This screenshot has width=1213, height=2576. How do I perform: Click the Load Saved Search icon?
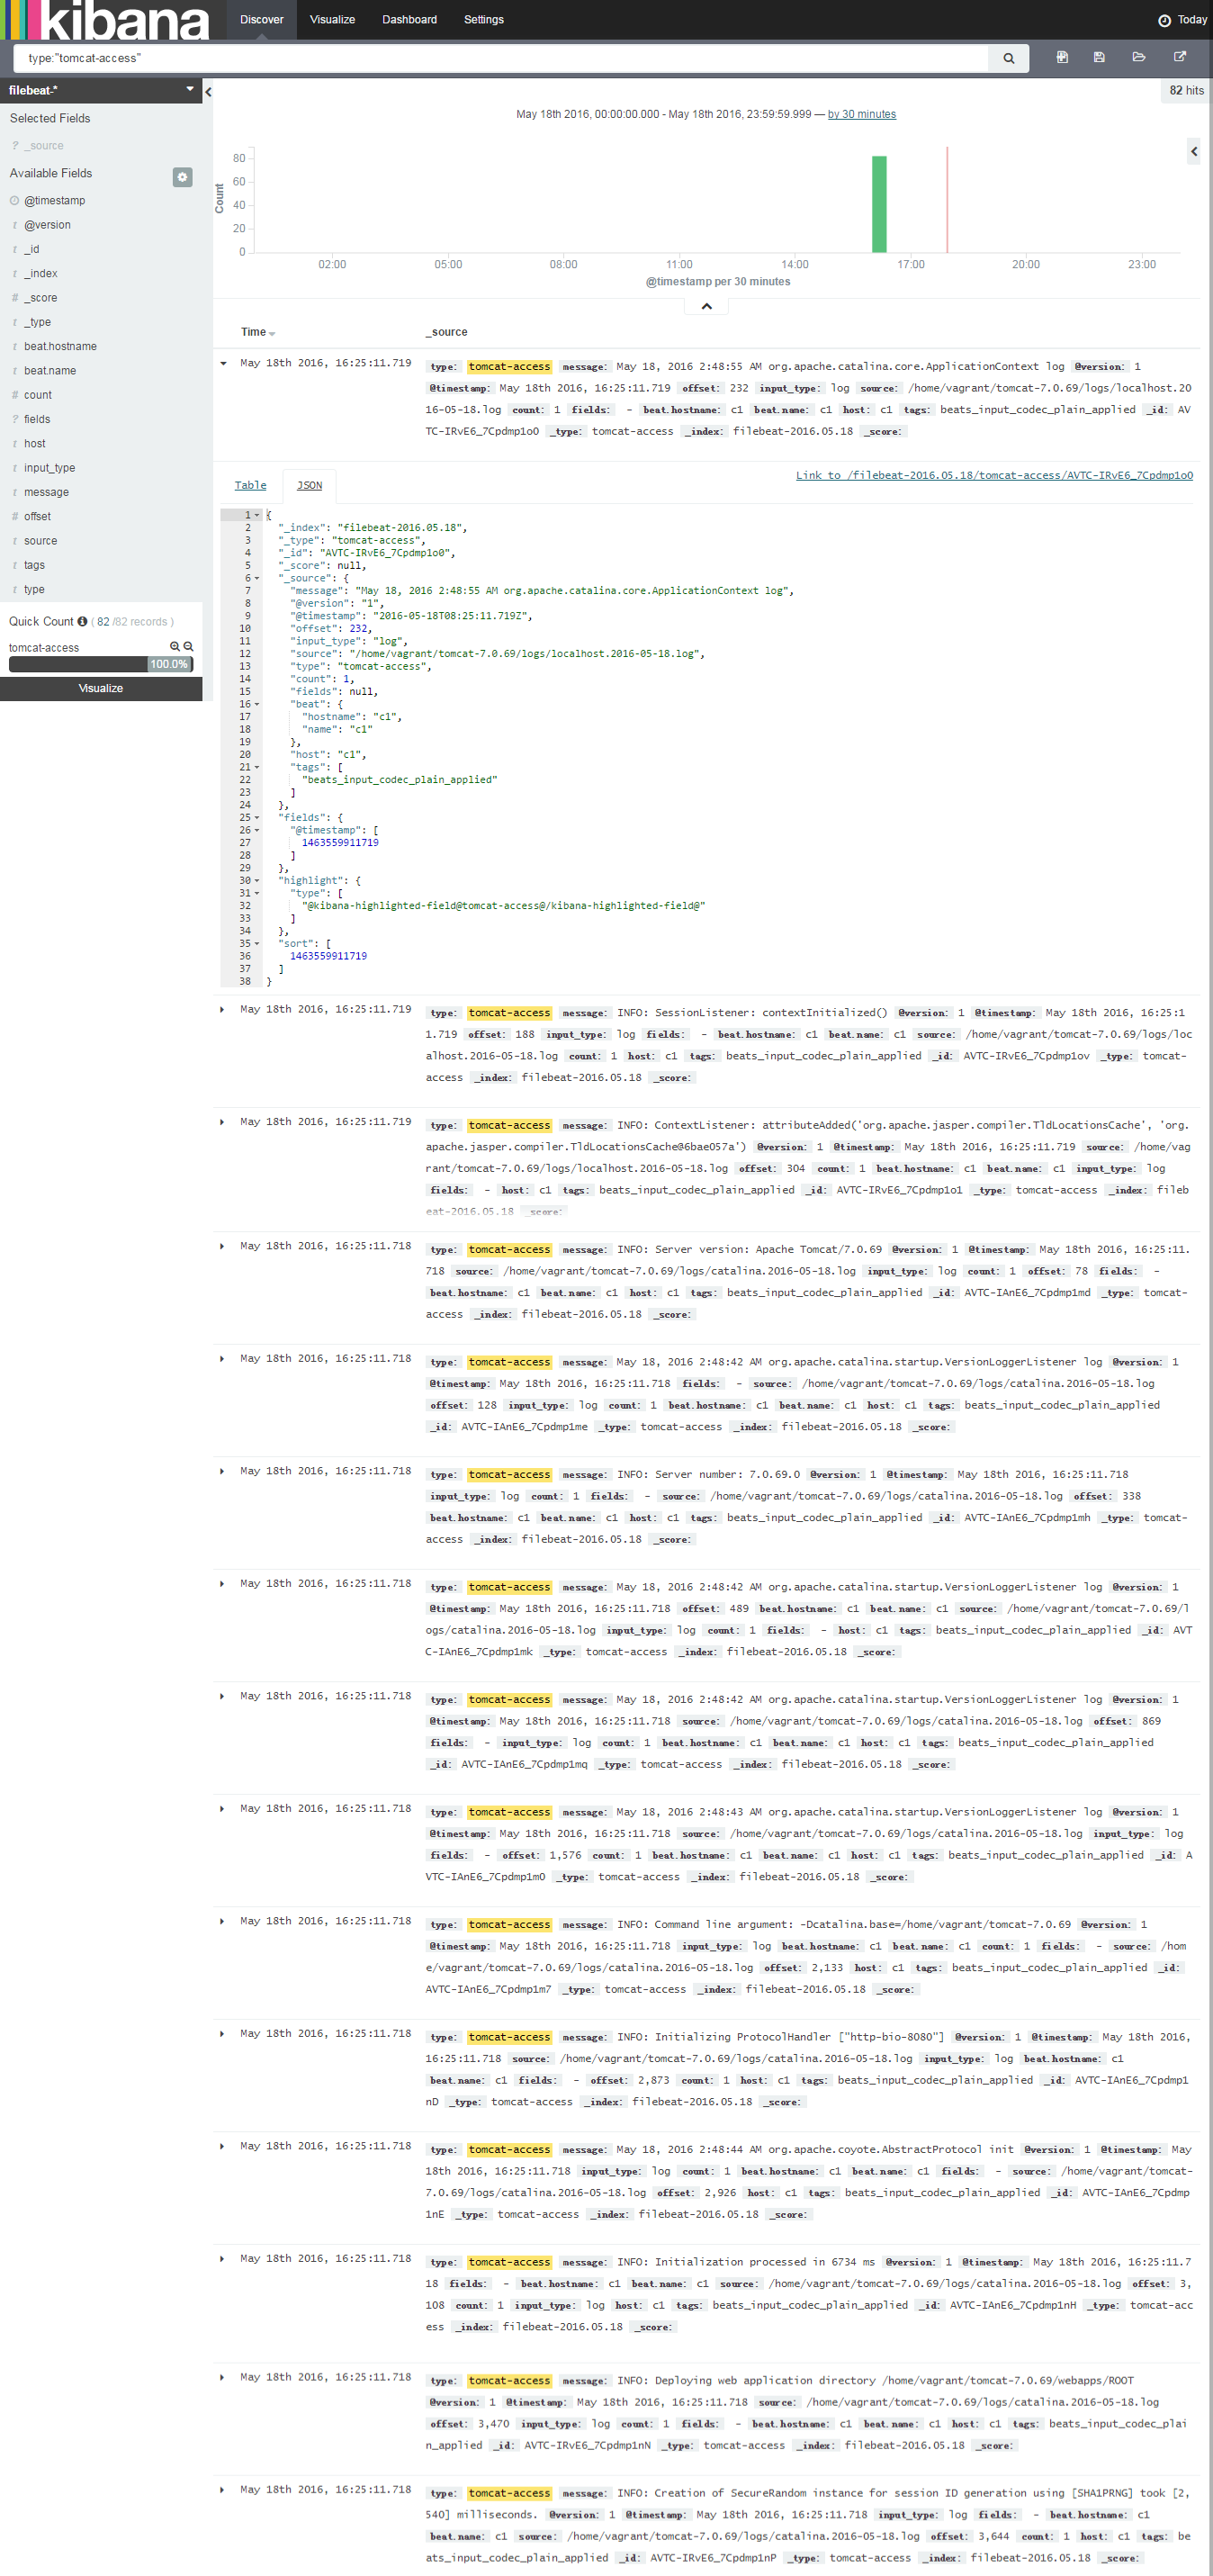[x=1138, y=57]
